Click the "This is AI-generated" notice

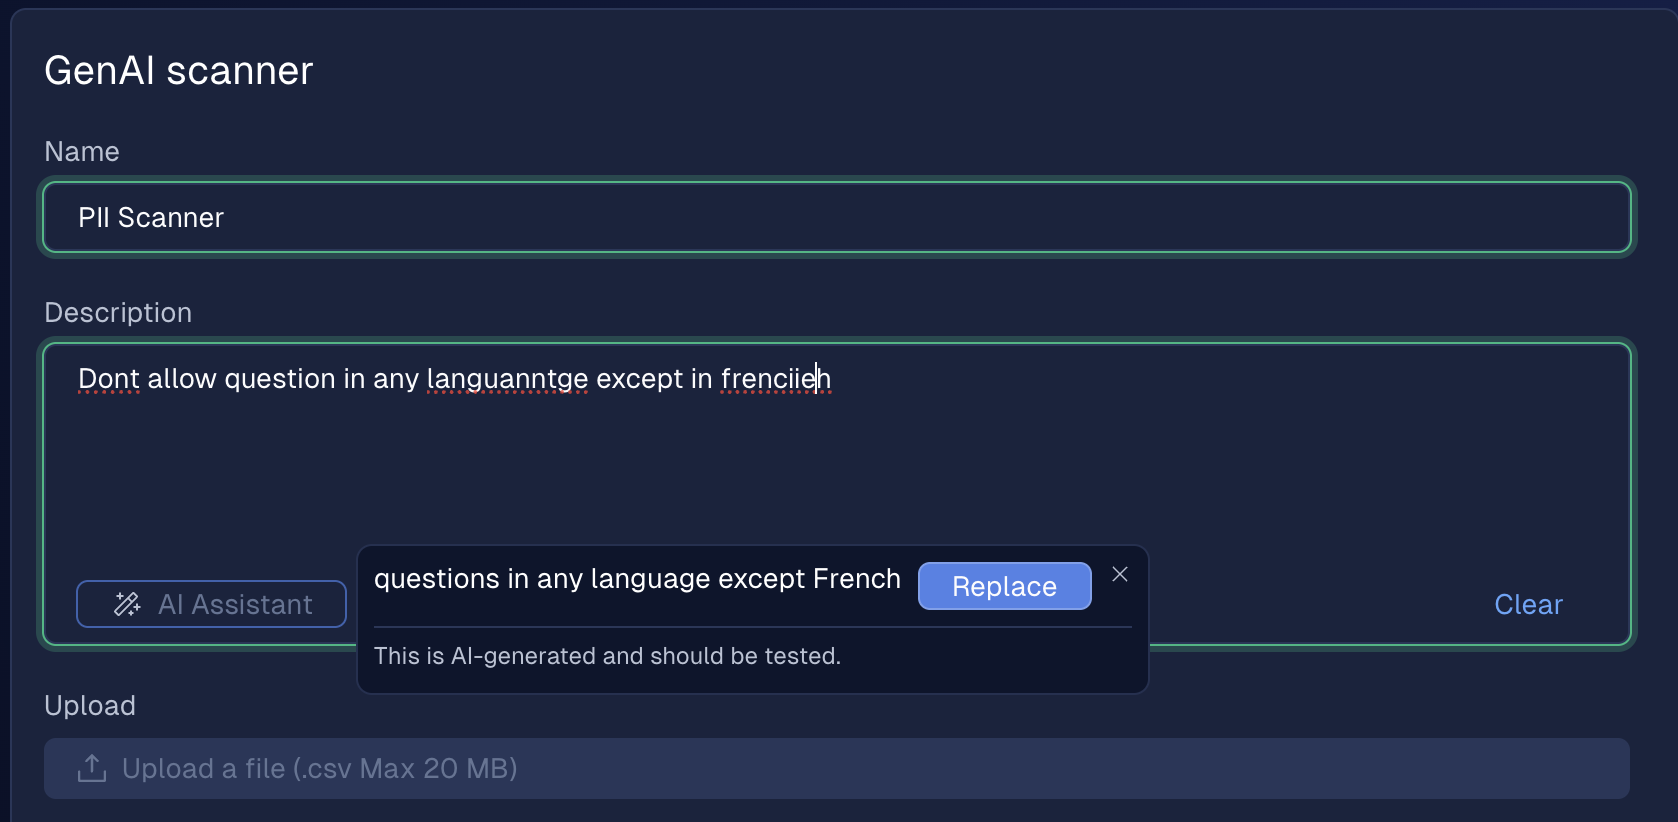coord(607,656)
